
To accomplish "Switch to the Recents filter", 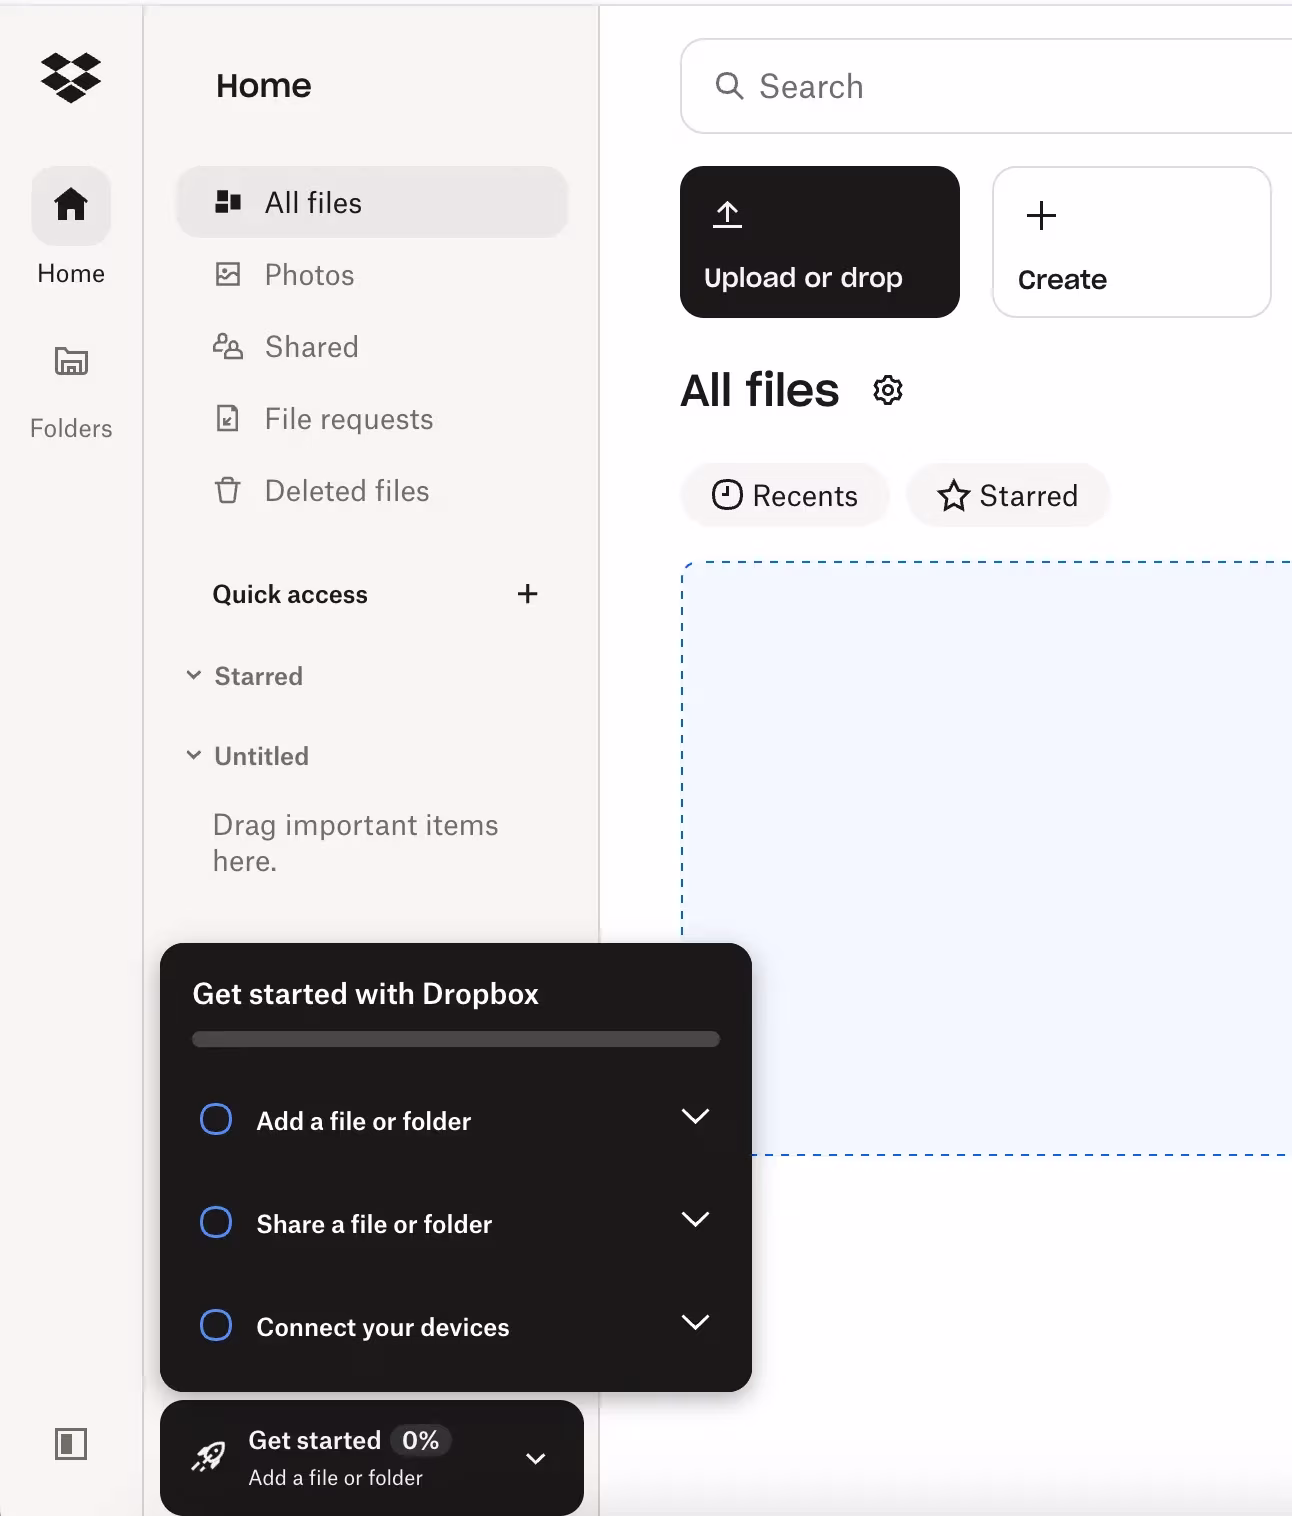I will click(x=784, y=495).
